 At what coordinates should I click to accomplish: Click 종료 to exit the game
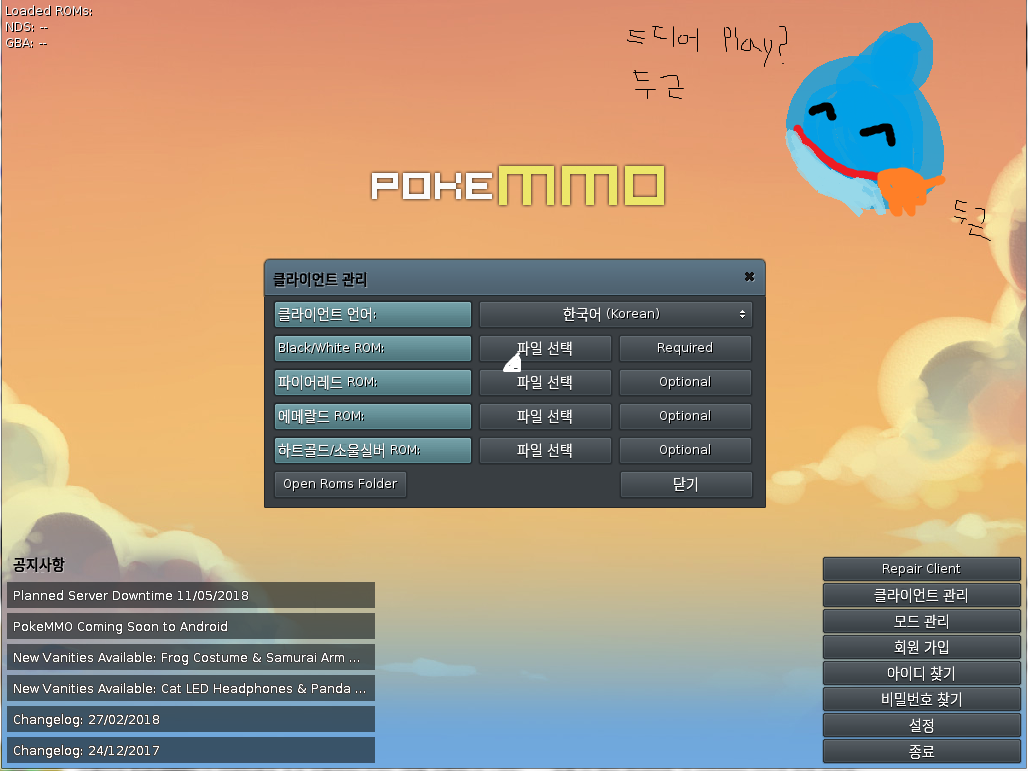921,751
